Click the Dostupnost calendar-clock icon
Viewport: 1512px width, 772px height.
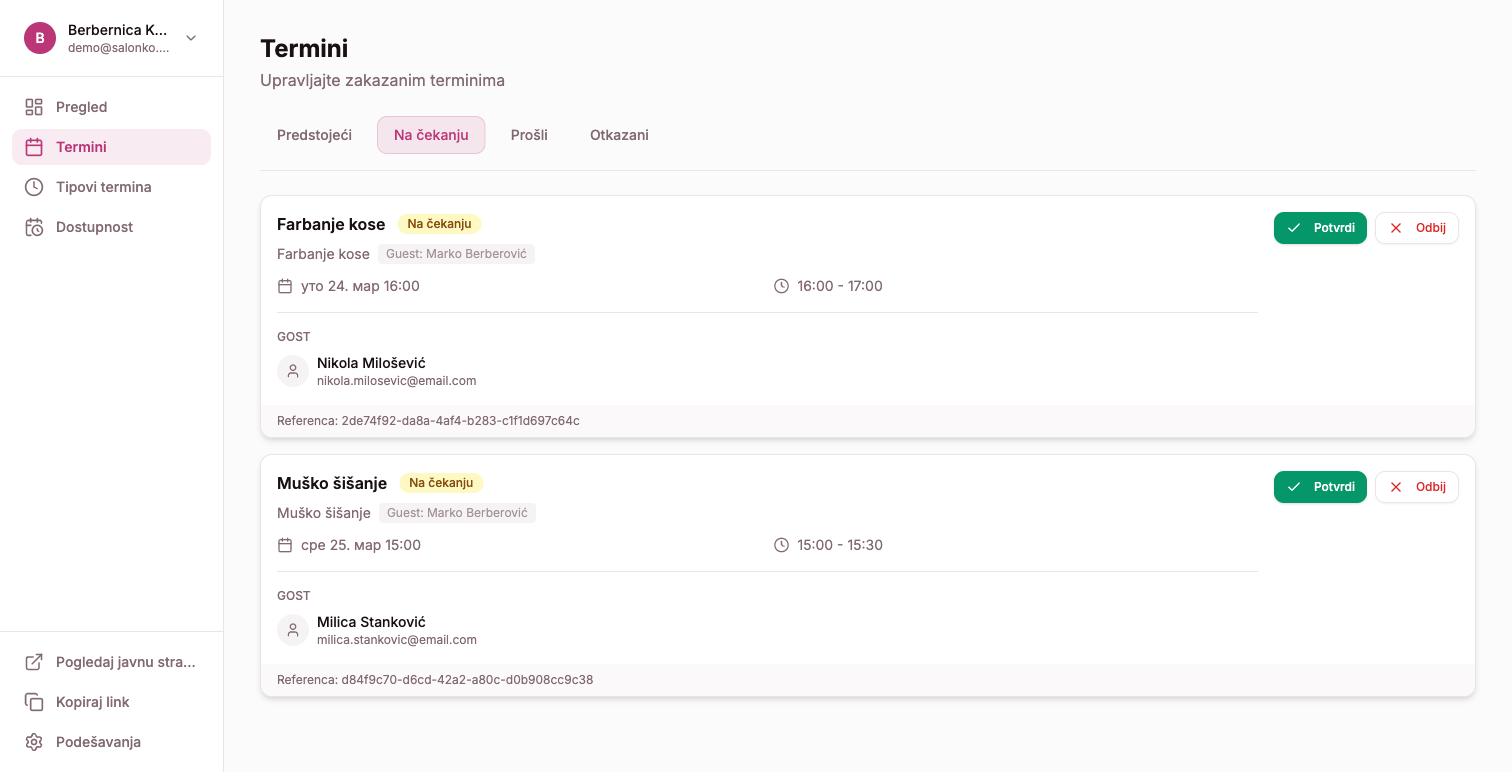[x=34, y=227]
